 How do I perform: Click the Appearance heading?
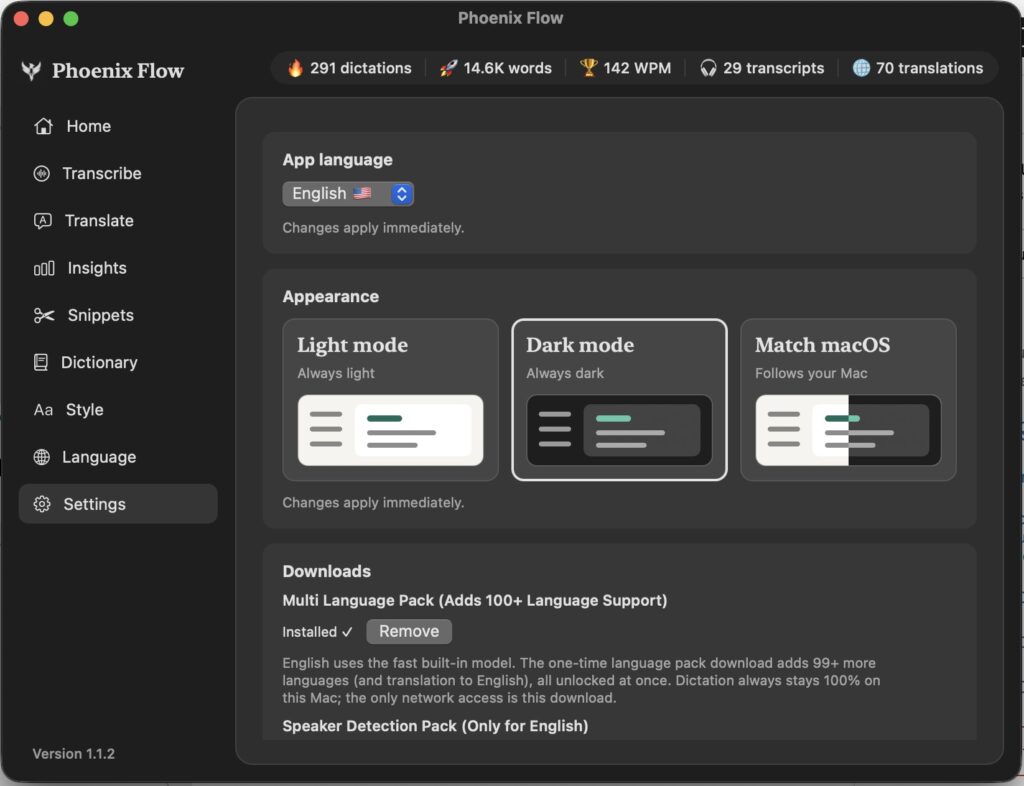tap(330, 297)
